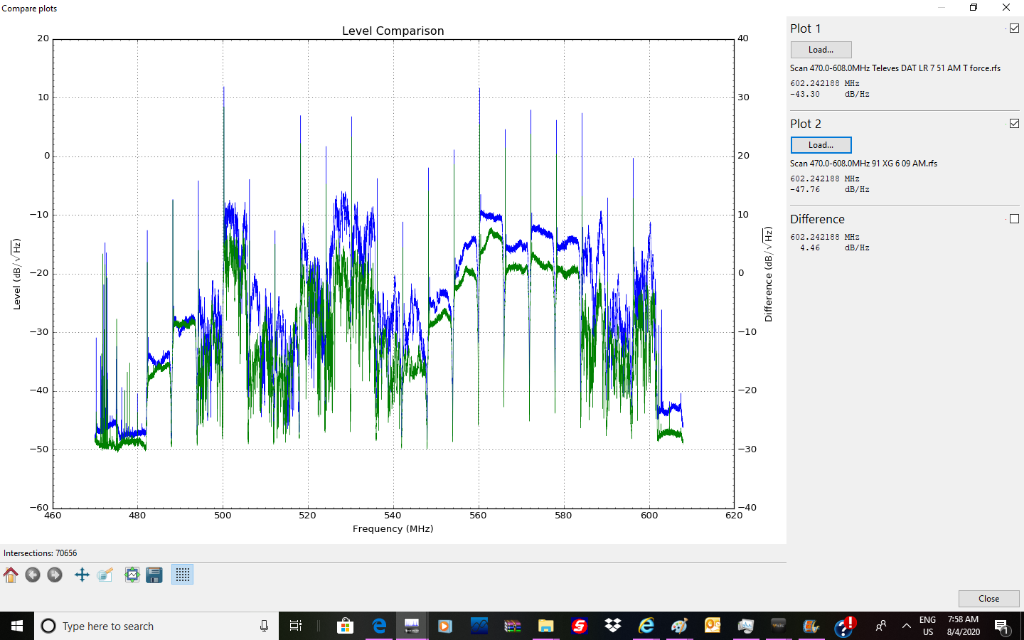Reset the plot to home view
Image resolution: width=1024 pixels, height=640 pixels.
11,575
